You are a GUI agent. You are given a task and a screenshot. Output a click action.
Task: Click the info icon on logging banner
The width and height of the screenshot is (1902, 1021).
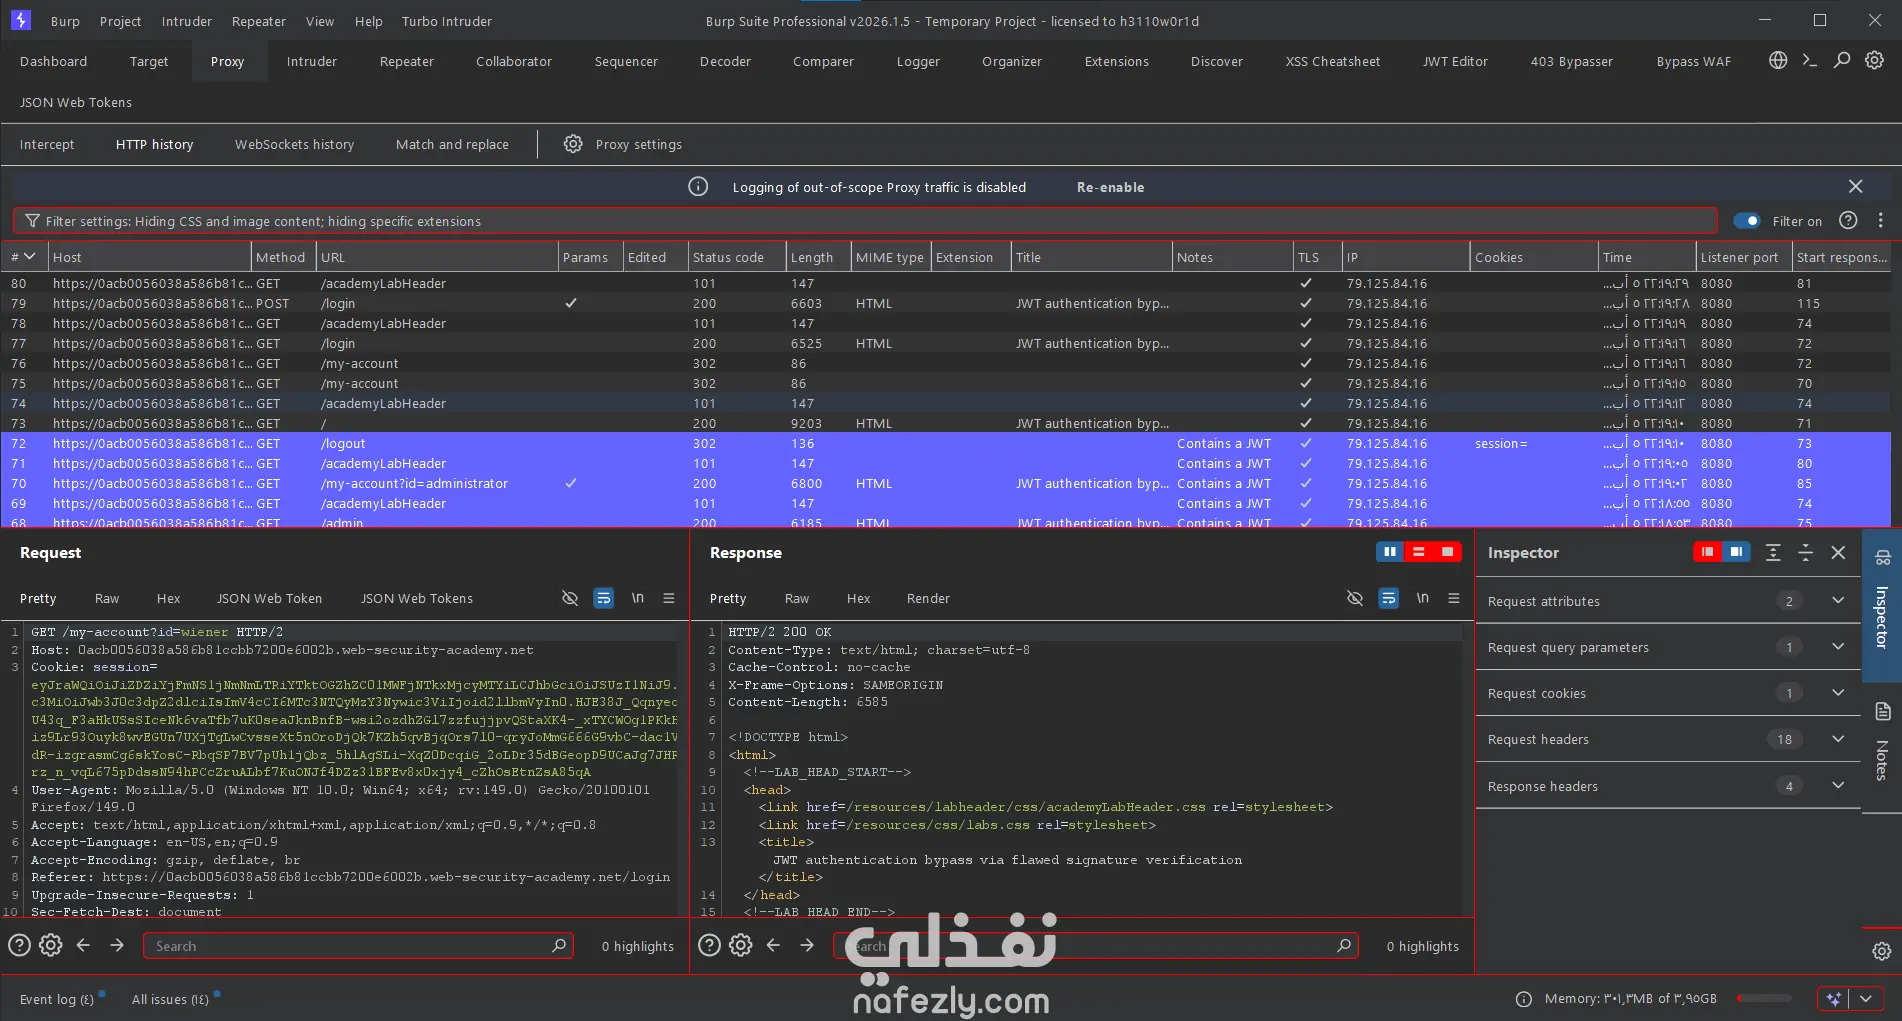[x=698, y=187]
